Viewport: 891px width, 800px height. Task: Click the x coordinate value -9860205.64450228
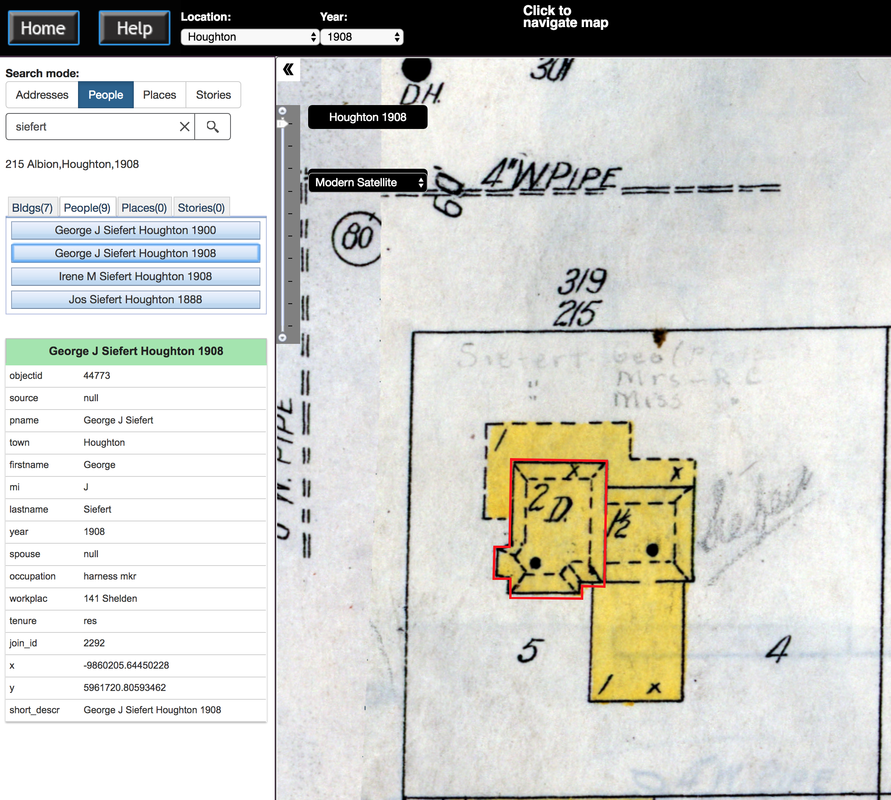126,665
